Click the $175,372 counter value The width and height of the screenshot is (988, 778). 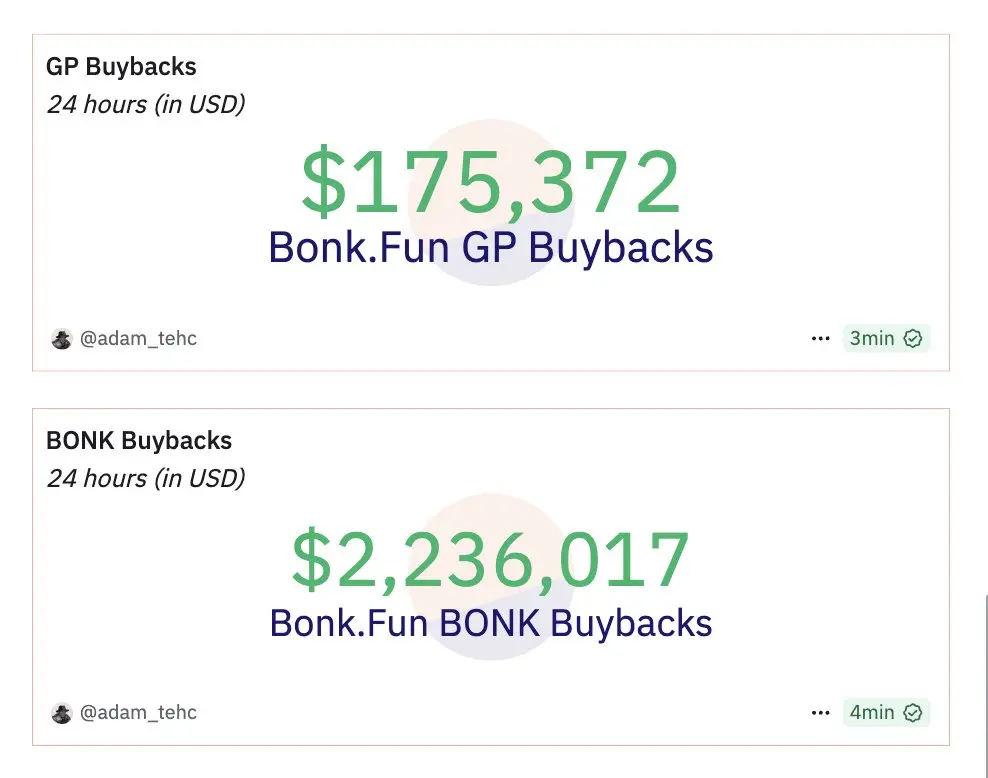491,181
